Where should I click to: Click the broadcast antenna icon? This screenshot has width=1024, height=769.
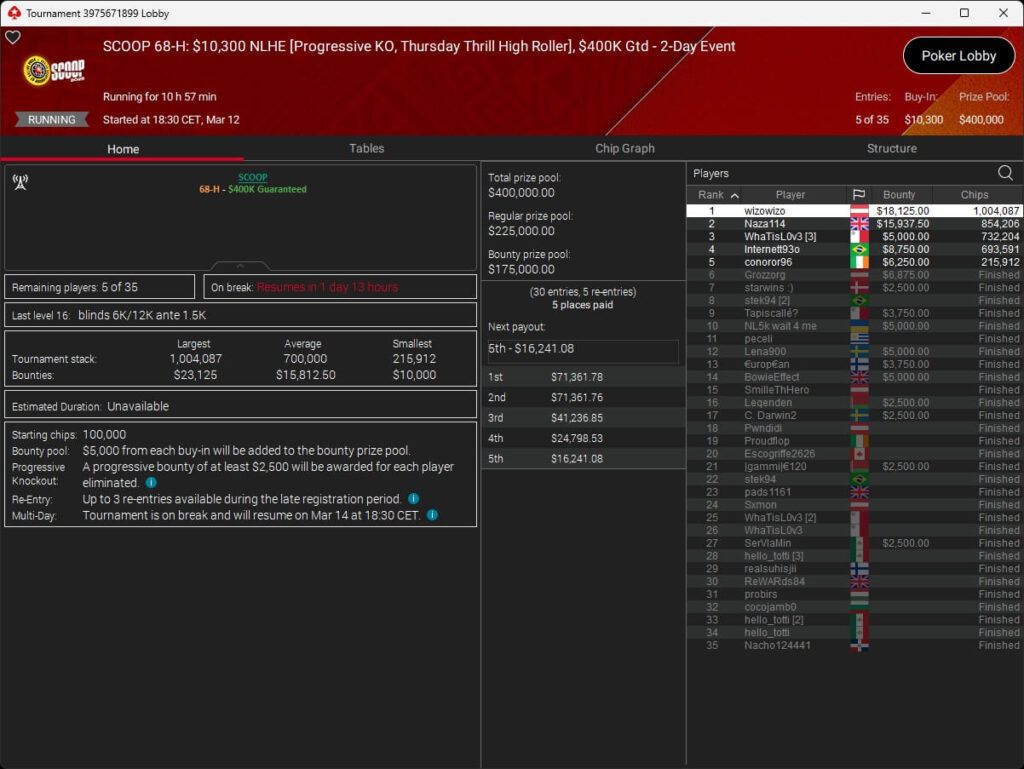20,182
